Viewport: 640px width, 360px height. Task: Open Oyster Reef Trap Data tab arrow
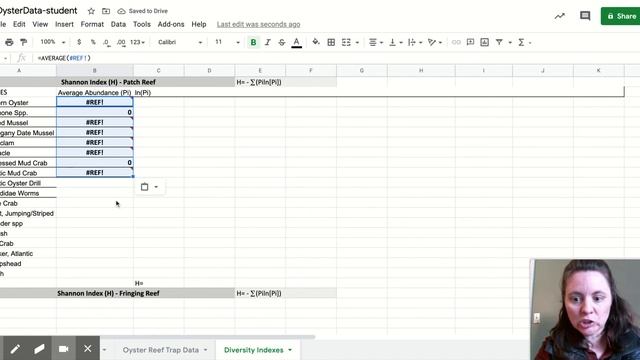click(x=205, y=350)
